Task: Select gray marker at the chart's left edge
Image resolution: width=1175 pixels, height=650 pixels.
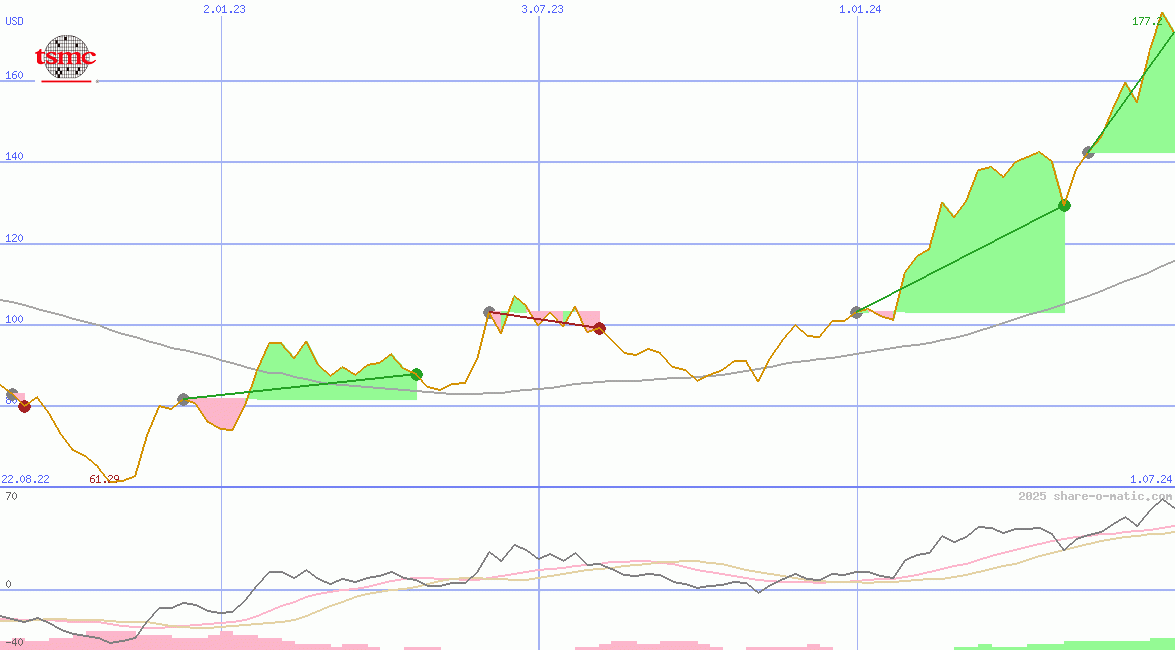Action: [x=11, y=394]
